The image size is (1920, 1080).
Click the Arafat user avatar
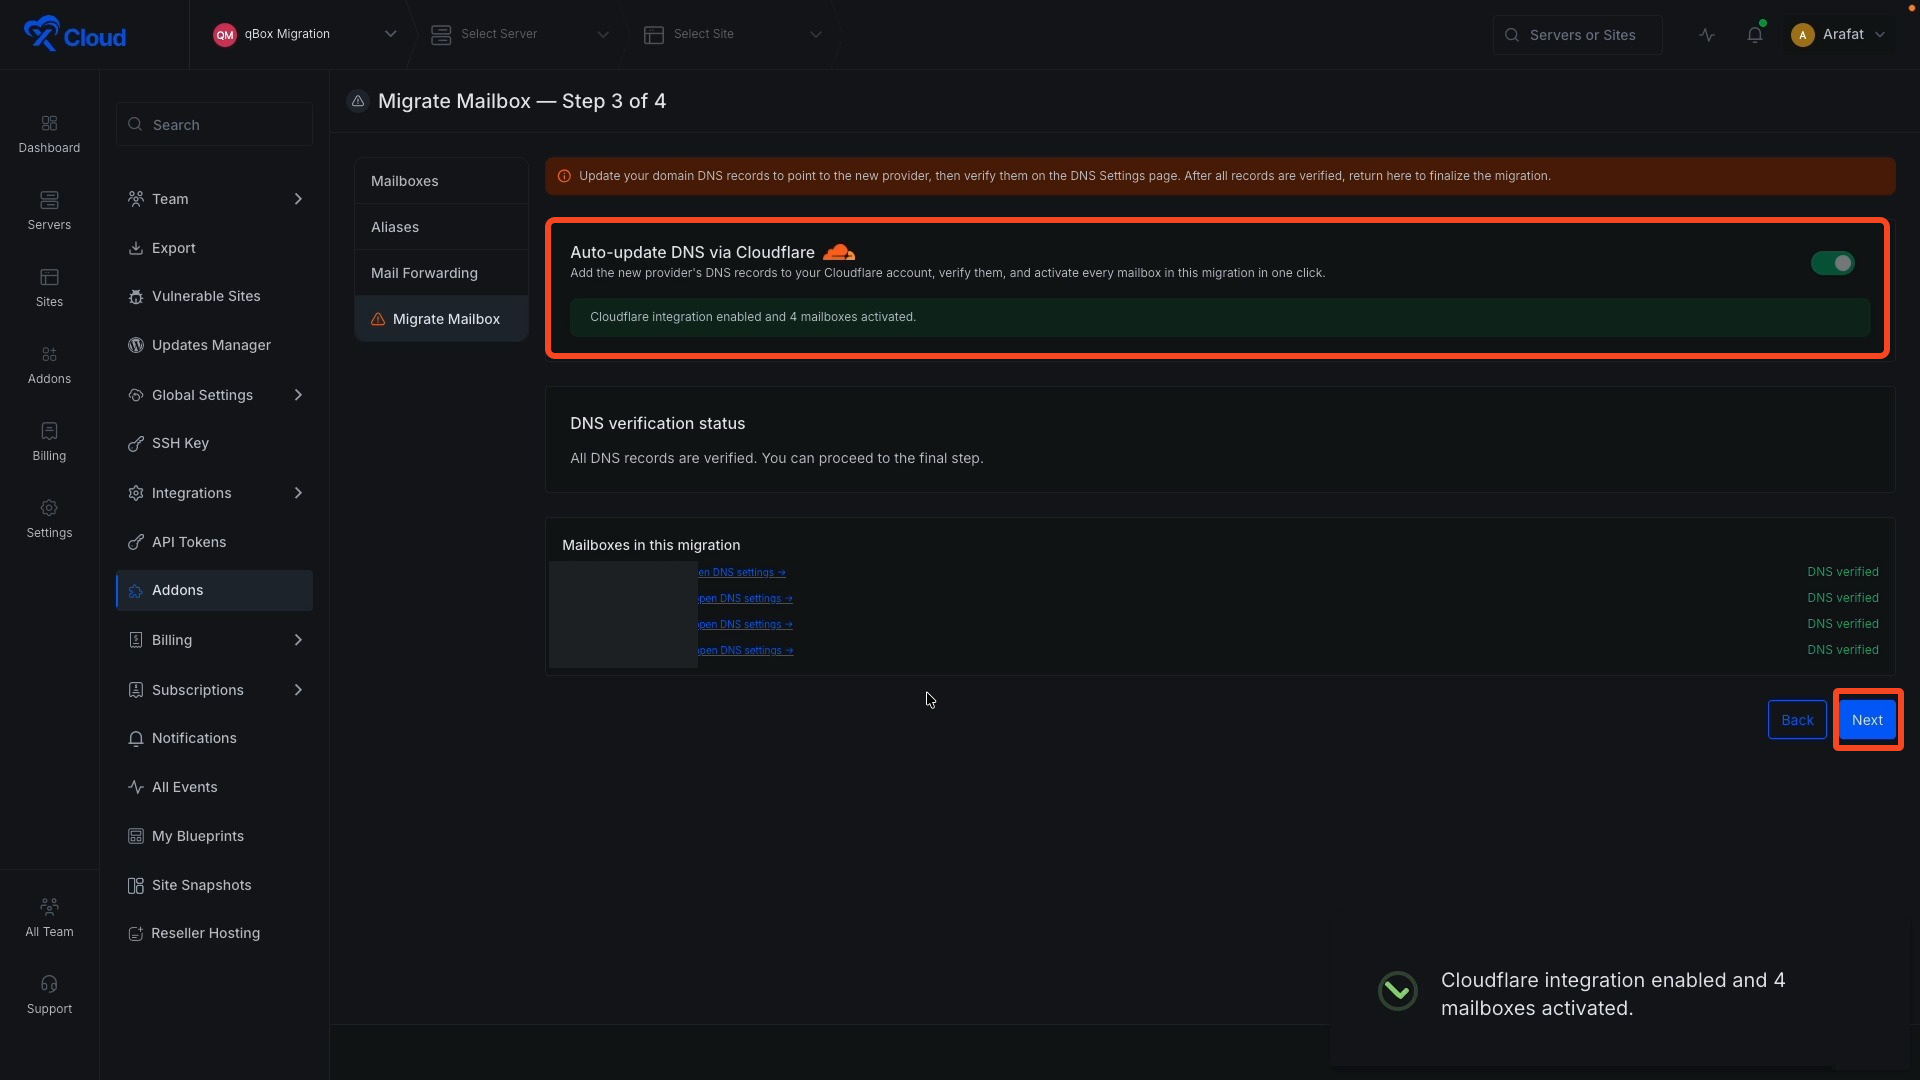click(1803, 35)
